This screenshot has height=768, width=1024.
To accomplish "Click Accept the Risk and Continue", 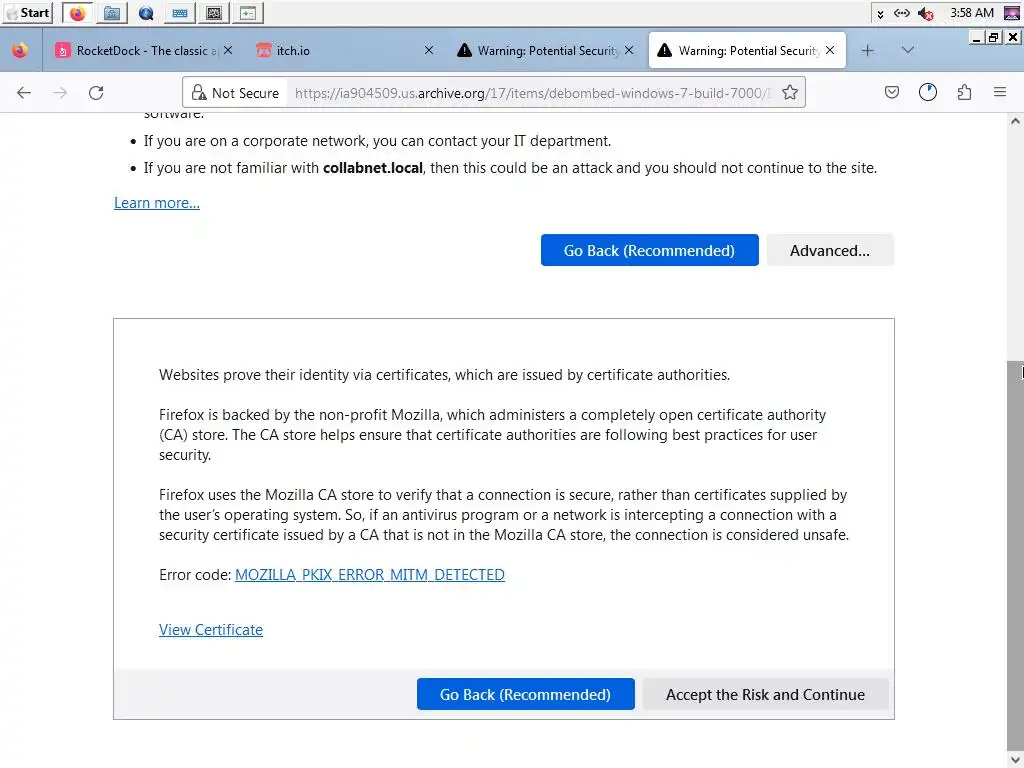I will (765, 694).
